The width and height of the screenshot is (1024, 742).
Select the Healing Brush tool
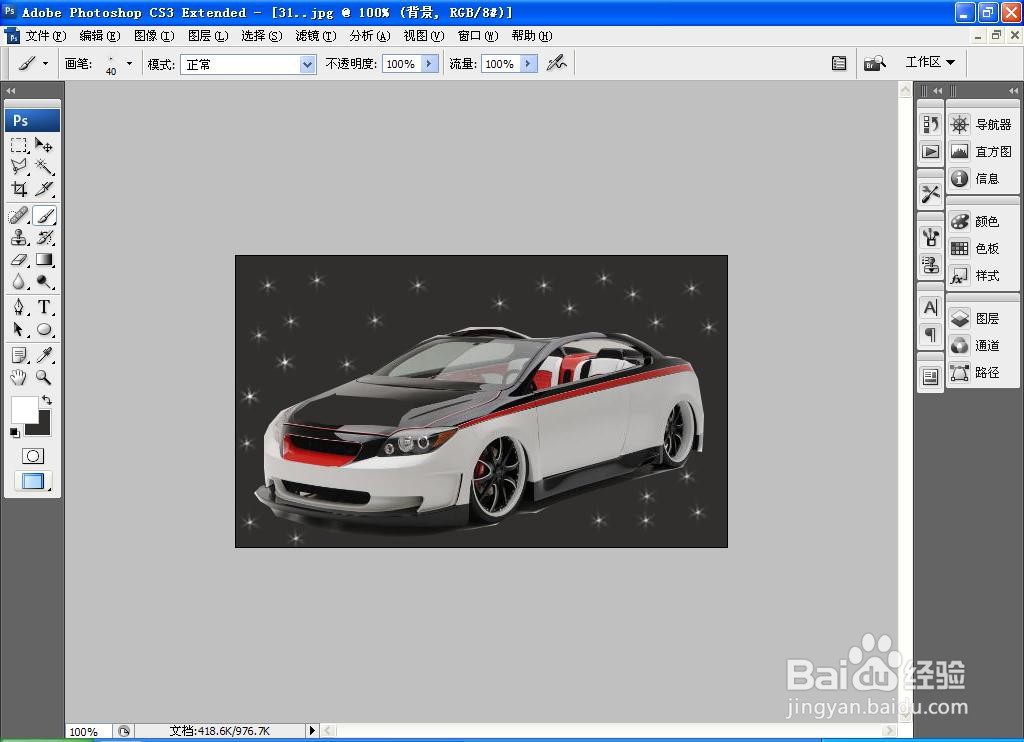pyautogui.click(x=19, y=215)
